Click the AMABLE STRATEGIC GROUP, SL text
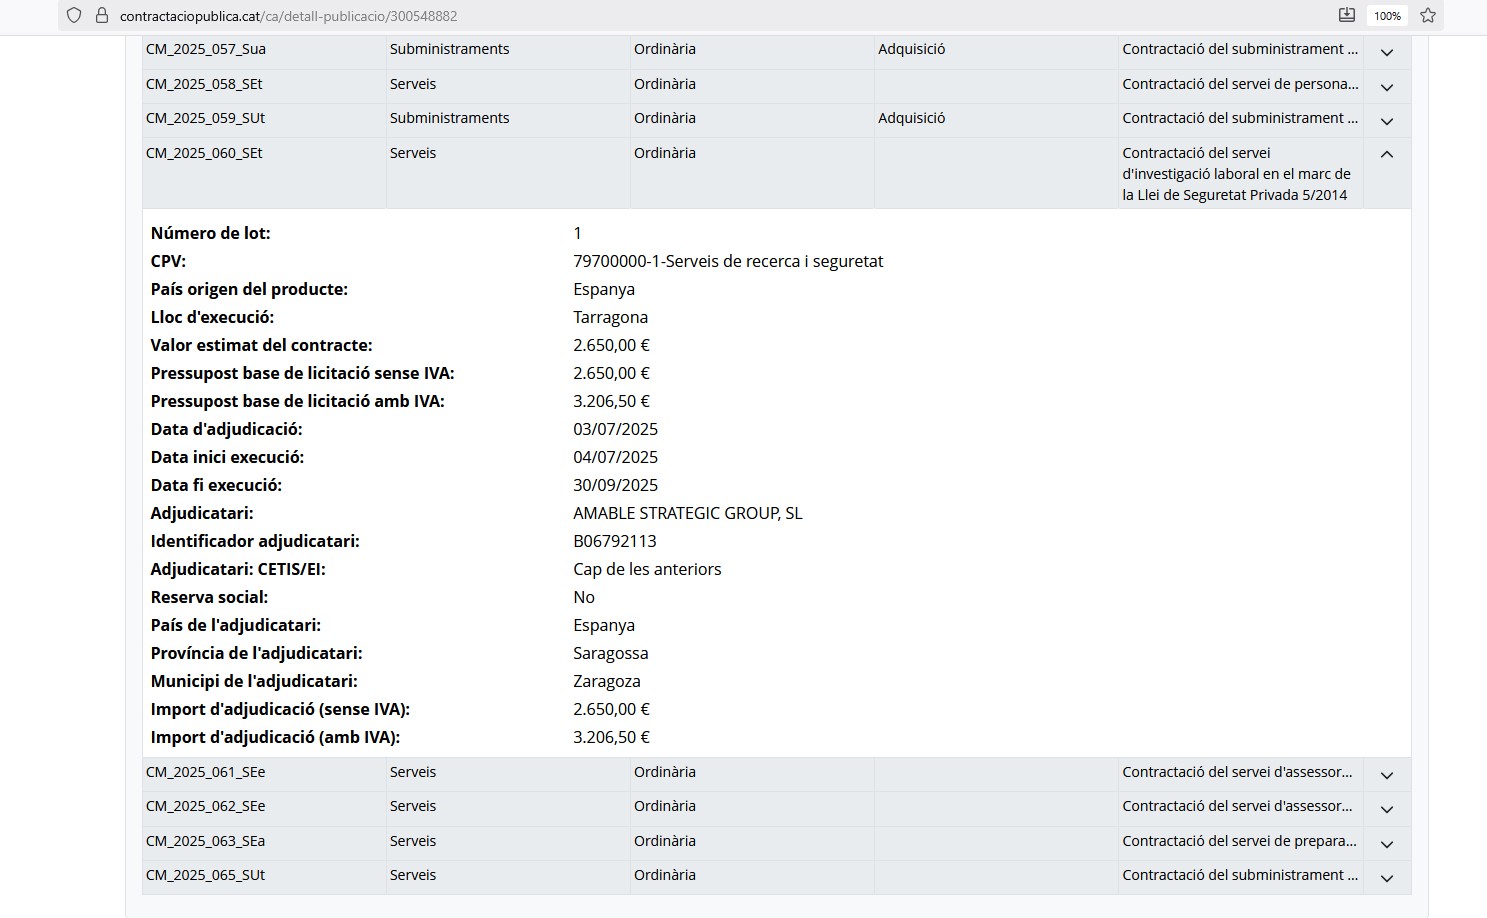The image size is (1487, 918). [687, 513]
